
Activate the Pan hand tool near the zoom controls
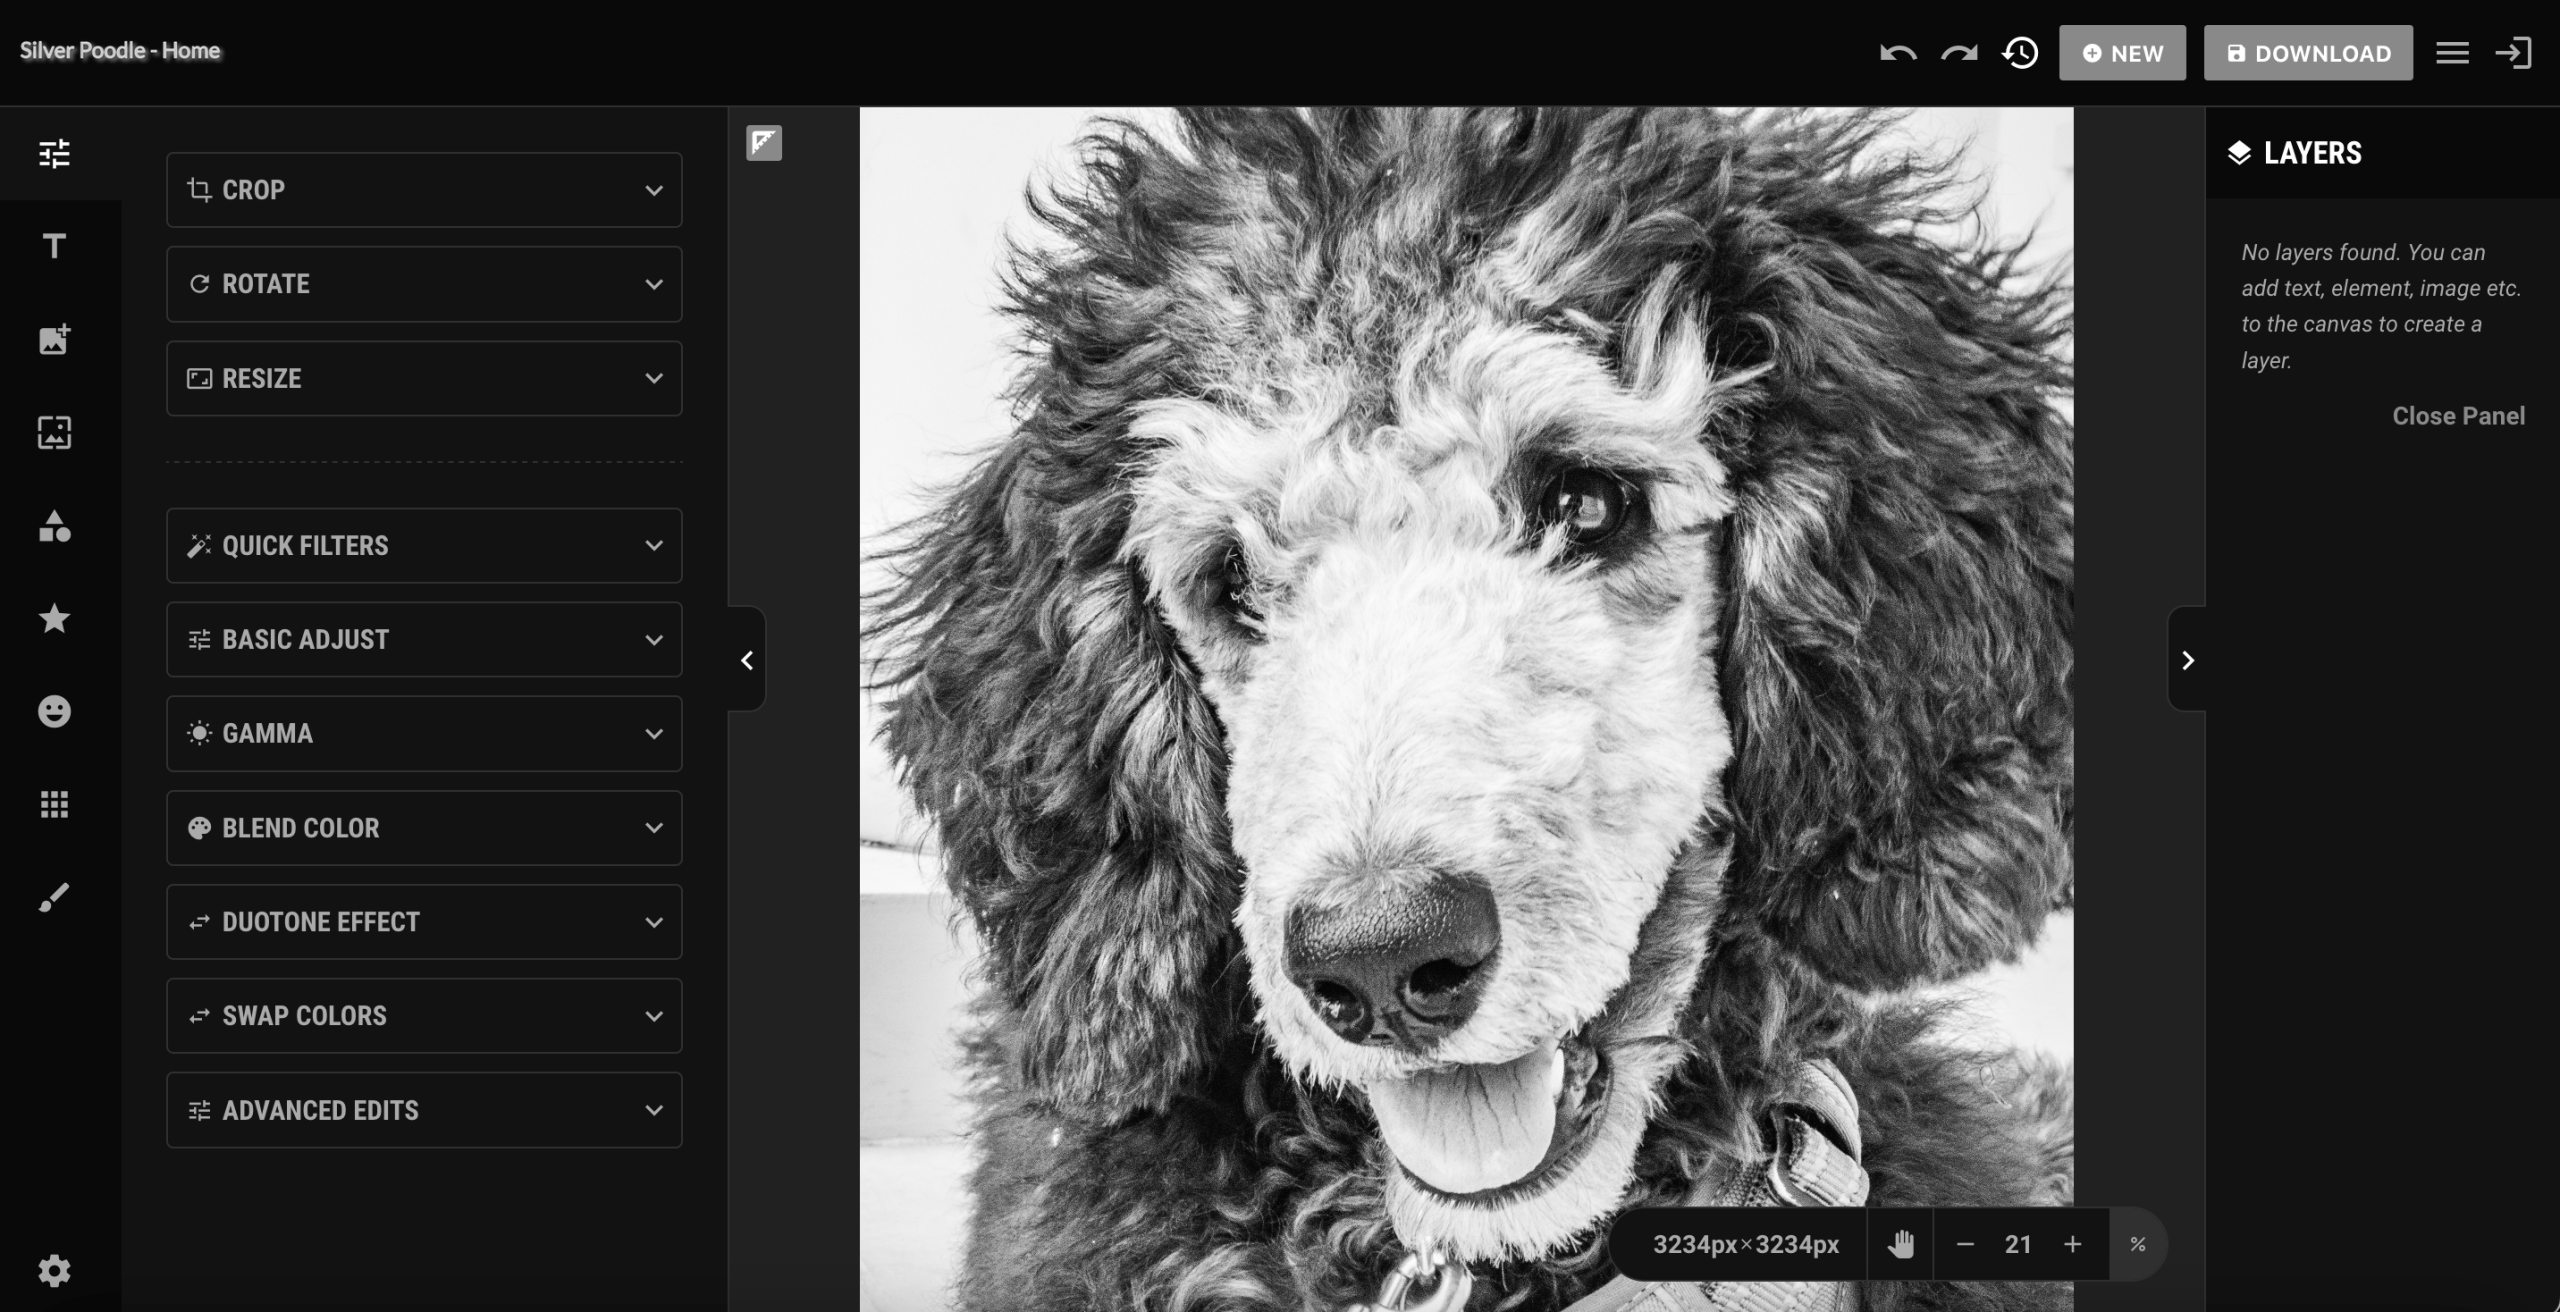click(1899, 1243)
